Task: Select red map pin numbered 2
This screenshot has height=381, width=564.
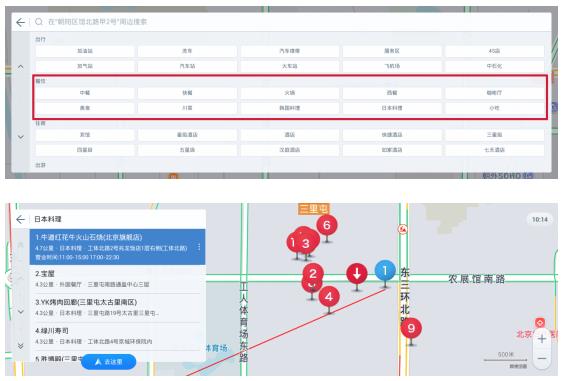Action: tap(313, 273)
